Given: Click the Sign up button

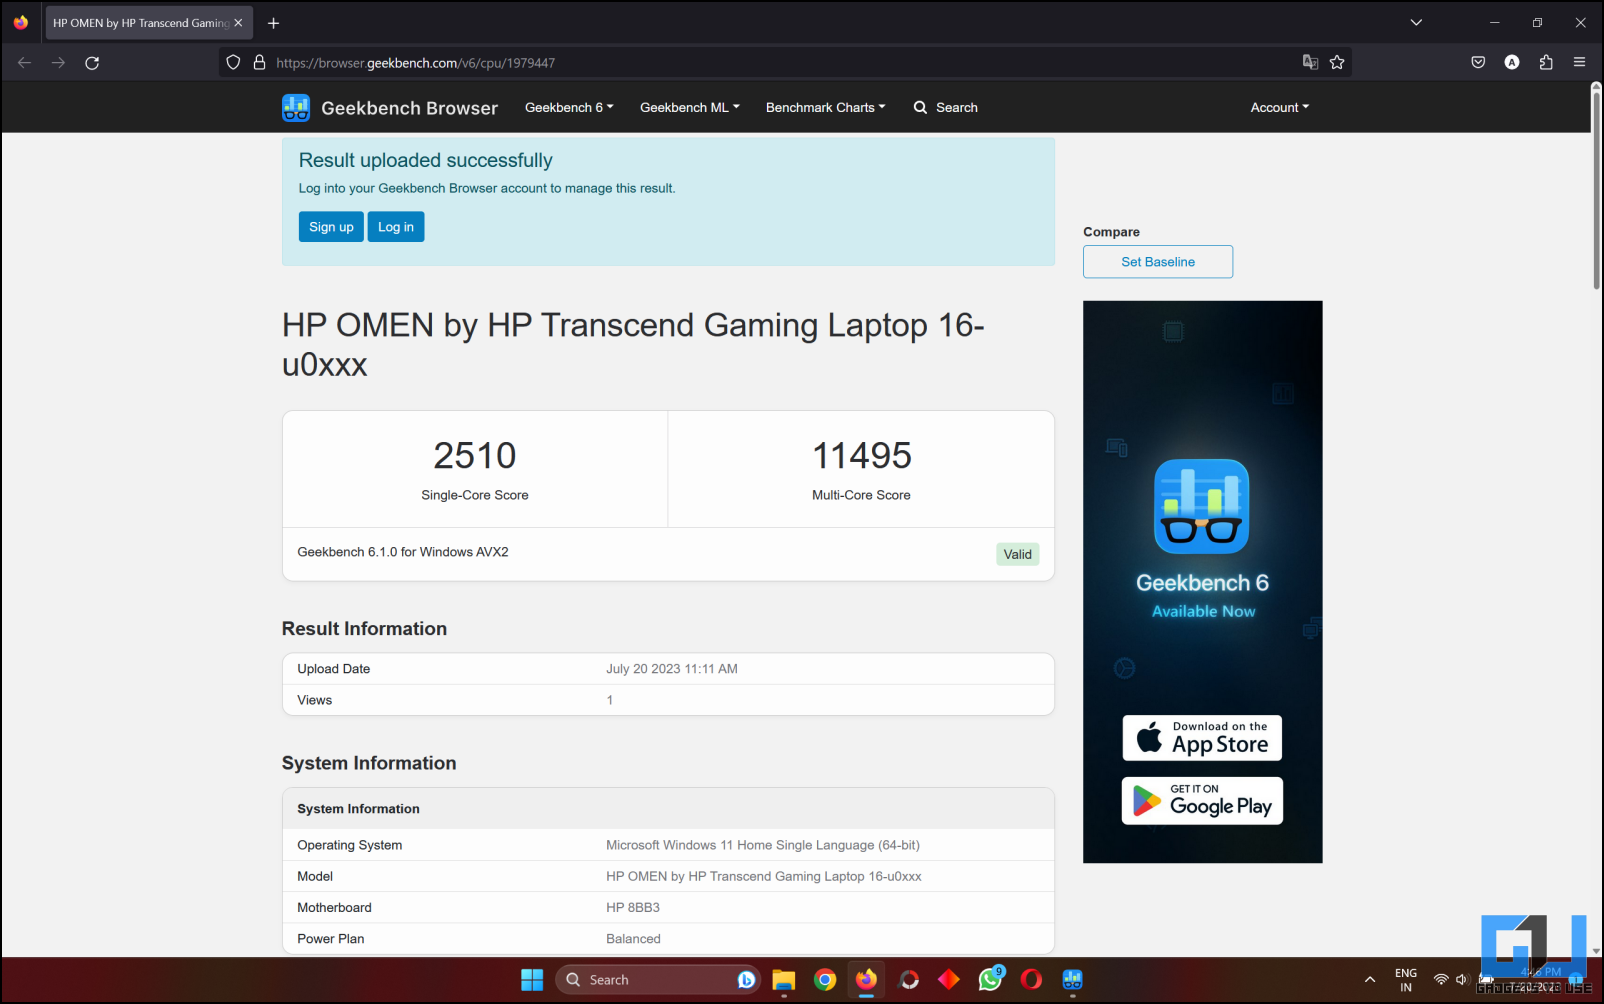Looking at the screenshot, I should 331,227.
